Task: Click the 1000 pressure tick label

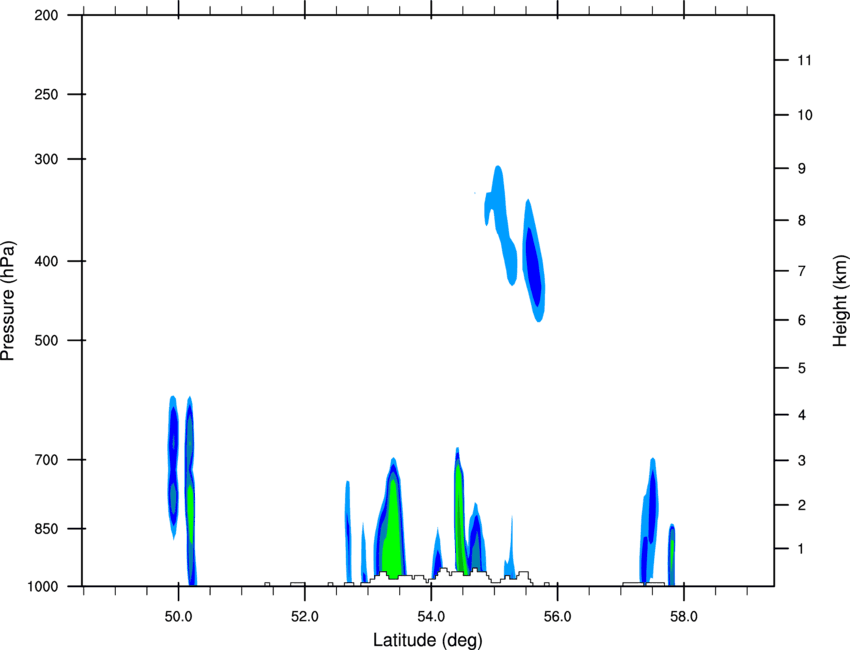Action: pyautogui.click(x=42, y=587)
